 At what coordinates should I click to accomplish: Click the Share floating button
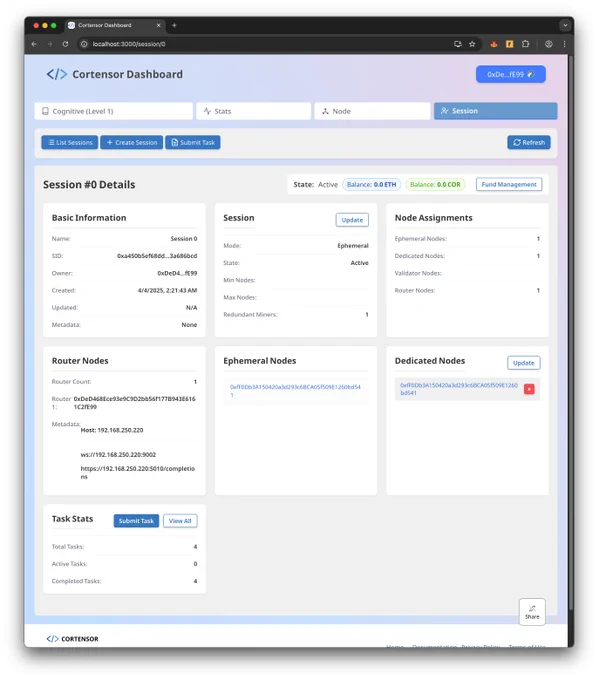[532, 611]
